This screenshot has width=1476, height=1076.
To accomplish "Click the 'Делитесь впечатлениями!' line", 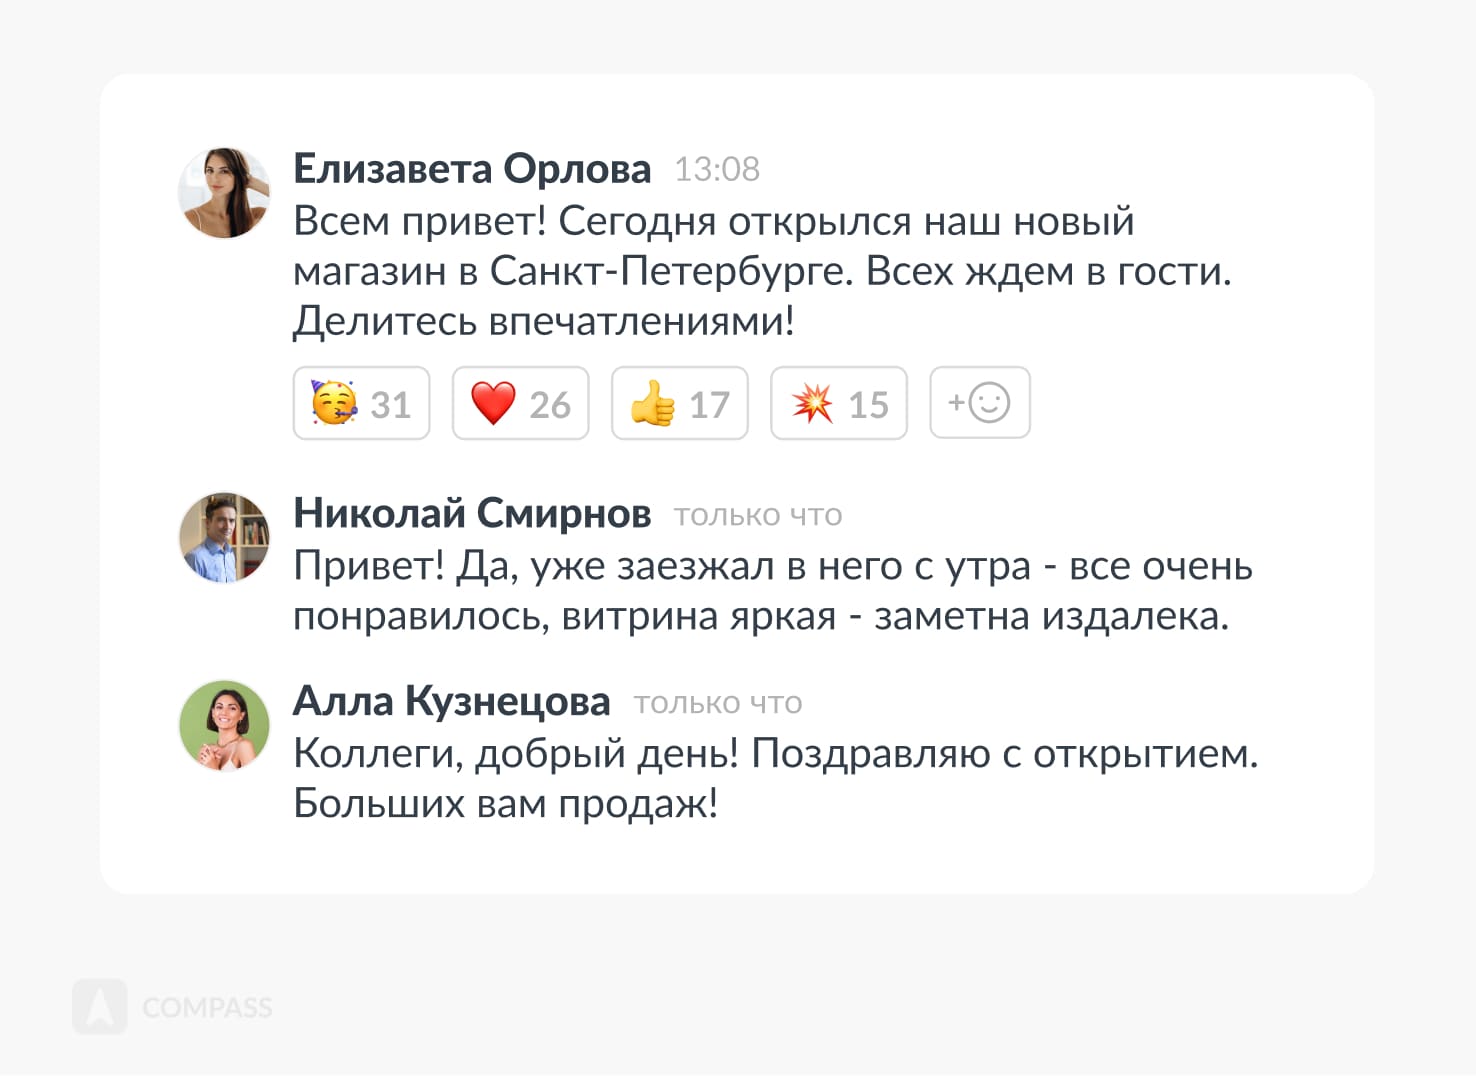I will pyautogui.click(x=543, y=321).
